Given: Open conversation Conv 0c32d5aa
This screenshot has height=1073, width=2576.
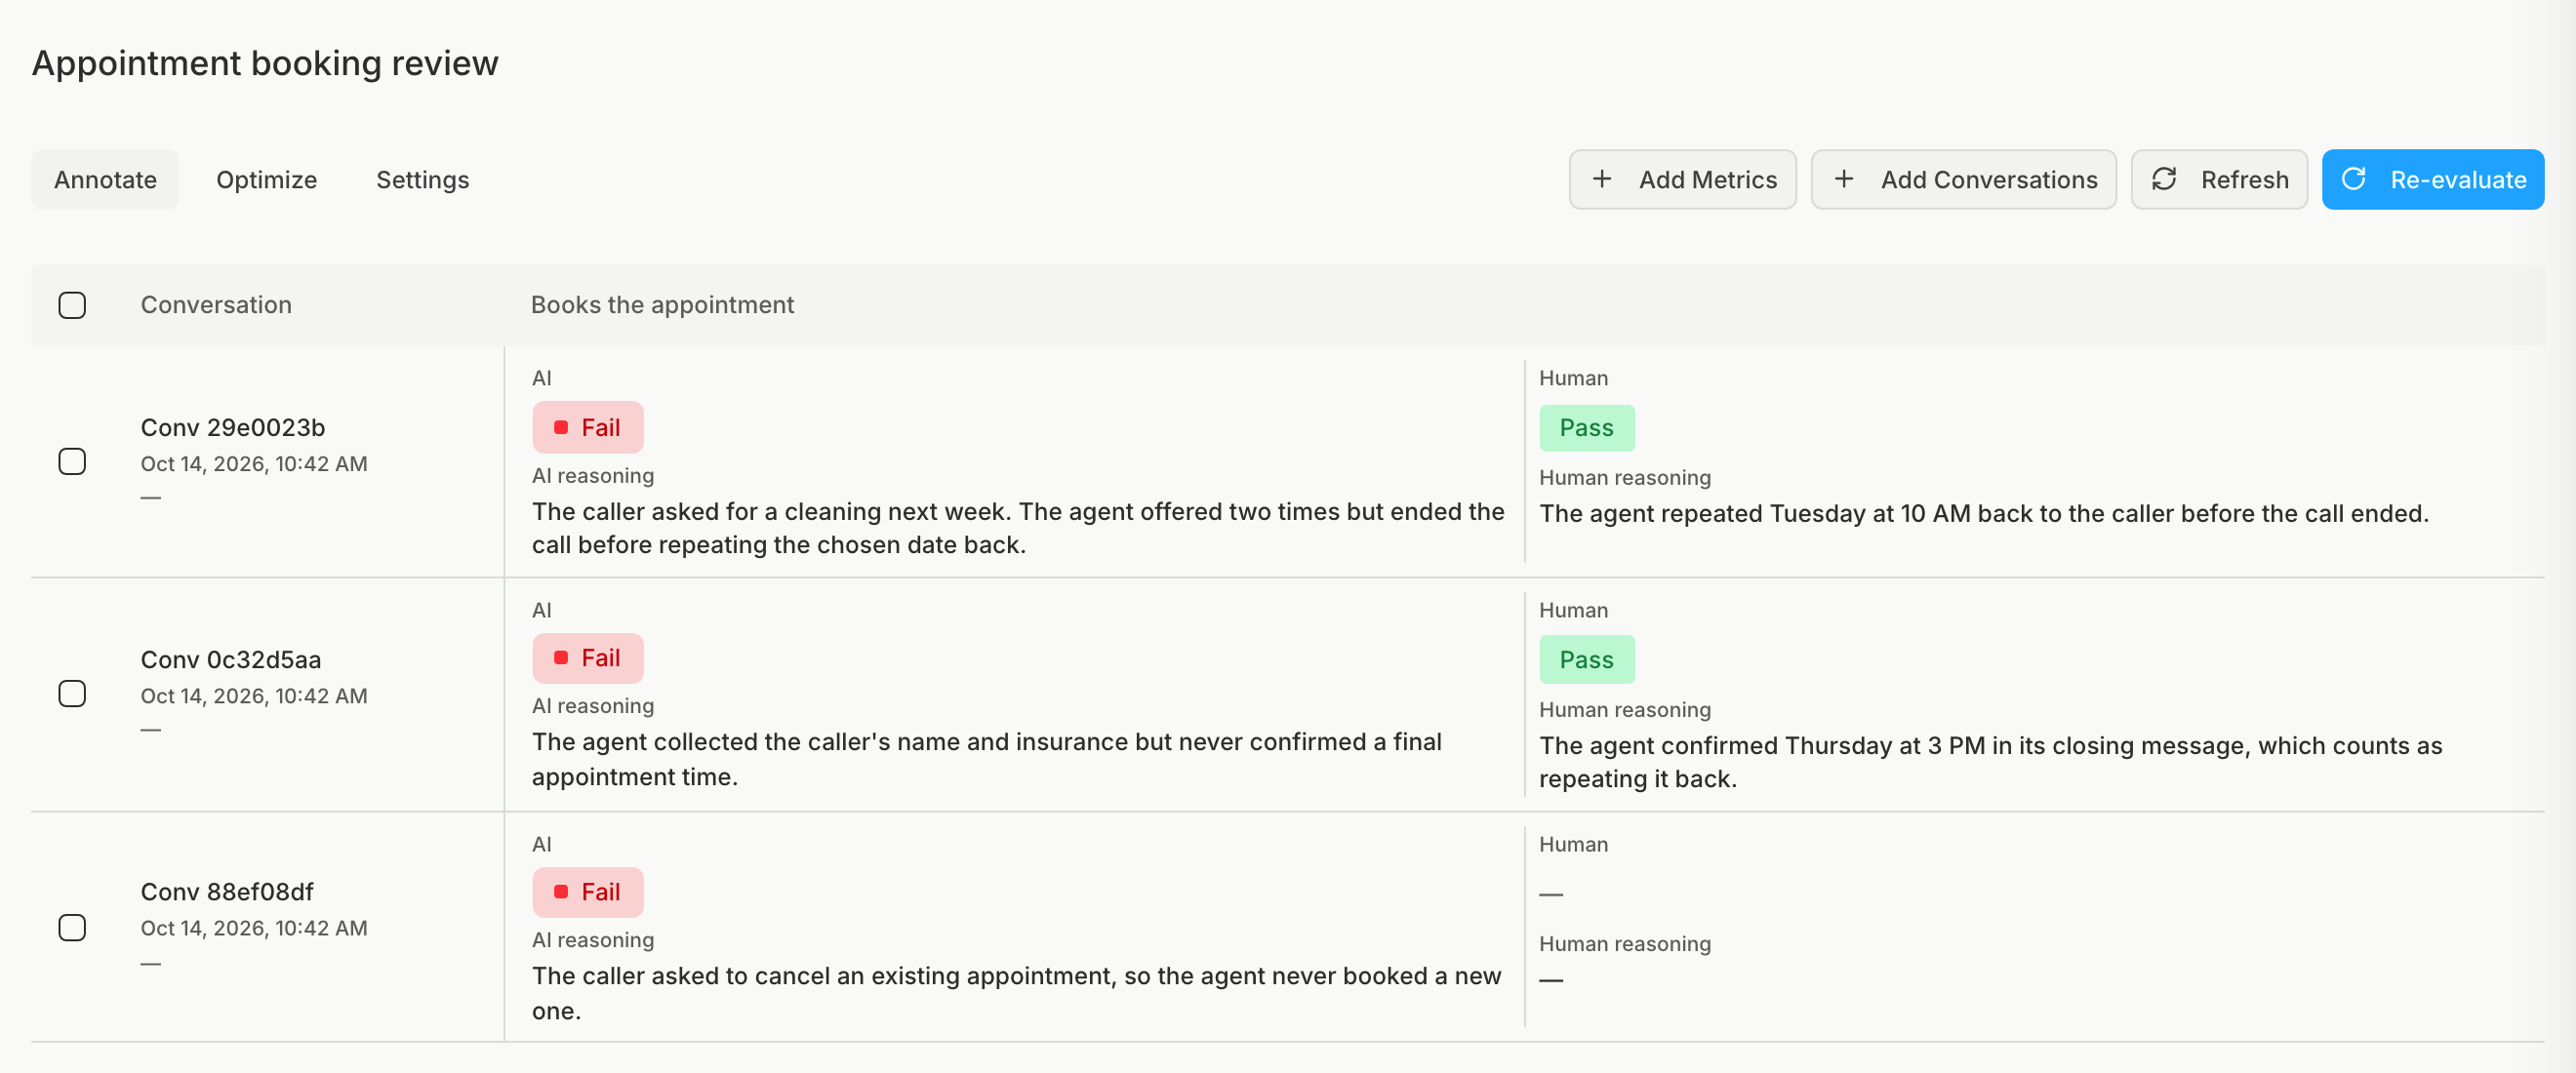Looking at the screenshot, I should pyautogui.click(x=231, y=660).
